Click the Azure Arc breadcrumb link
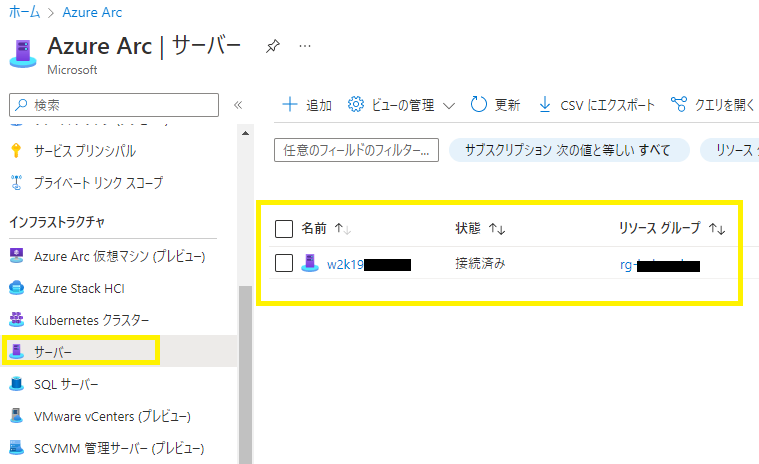759x464 pixels. (92, 12)
